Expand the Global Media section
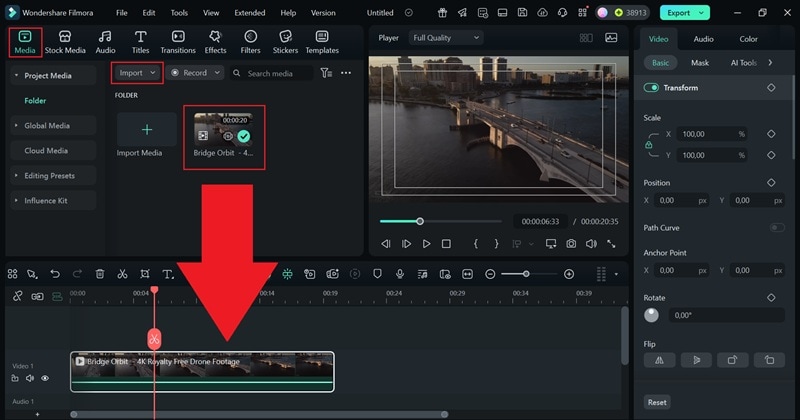Screen dimensions: 800x420 pyautogui.click(x=16, y=126)
